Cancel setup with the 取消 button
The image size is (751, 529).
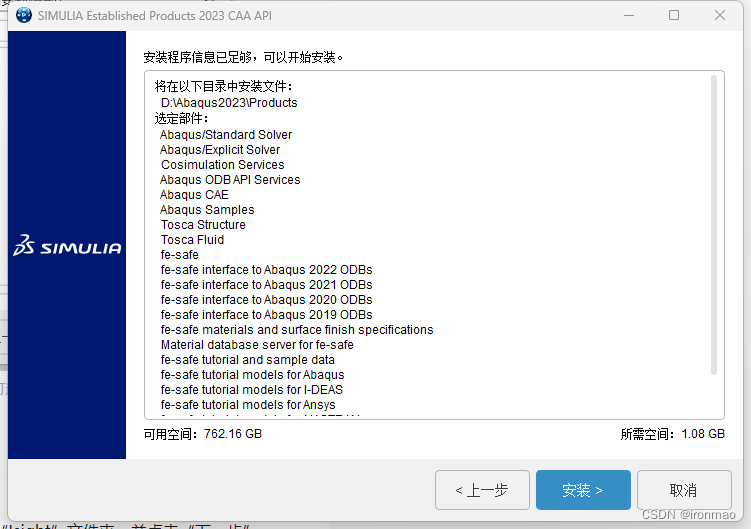click(684, 490)
